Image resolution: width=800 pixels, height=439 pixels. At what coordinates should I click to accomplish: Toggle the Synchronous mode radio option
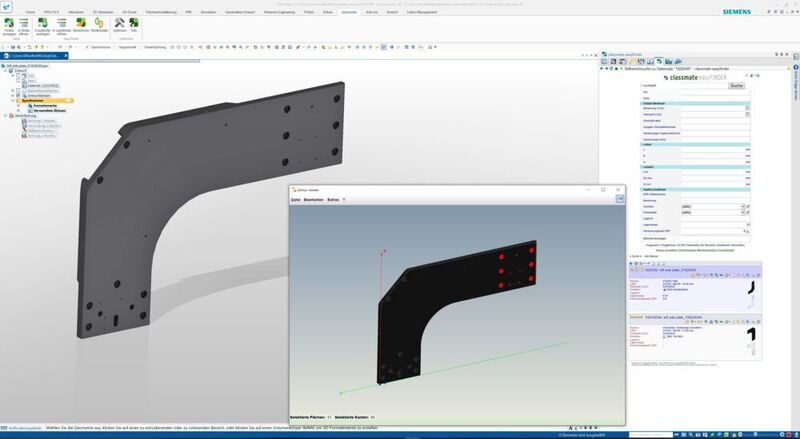click(88, 46)
